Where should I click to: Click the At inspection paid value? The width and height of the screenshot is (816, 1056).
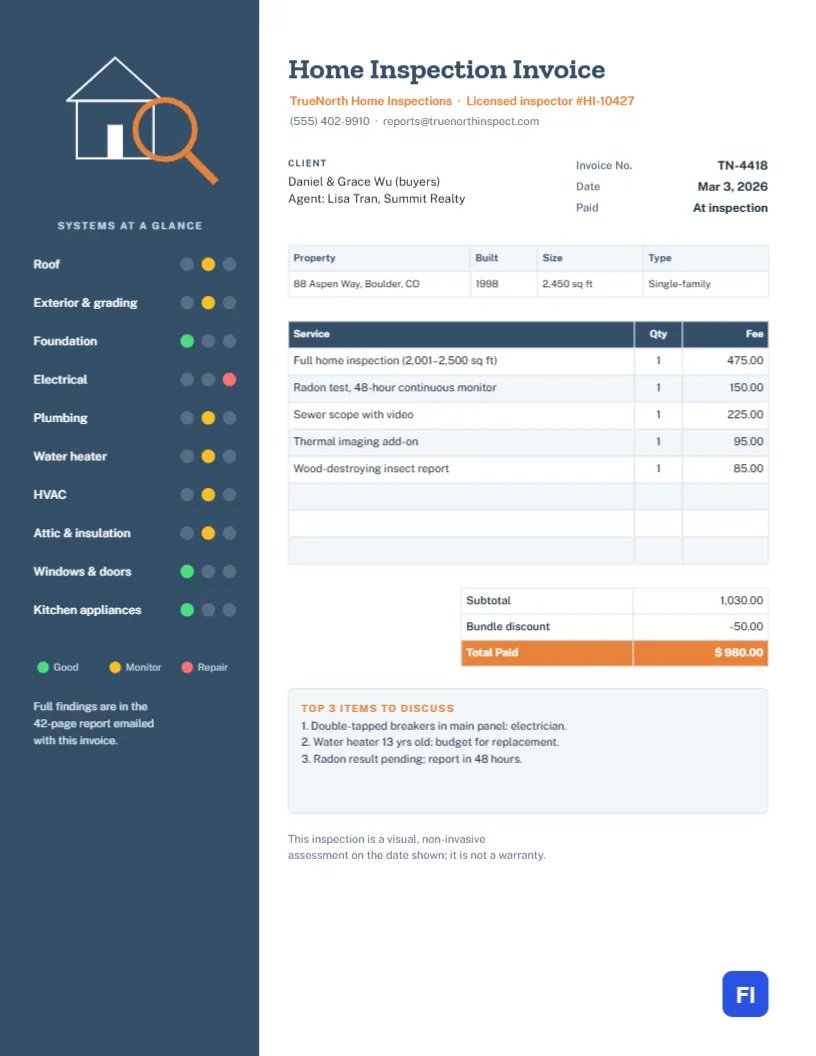pos(730,208)
